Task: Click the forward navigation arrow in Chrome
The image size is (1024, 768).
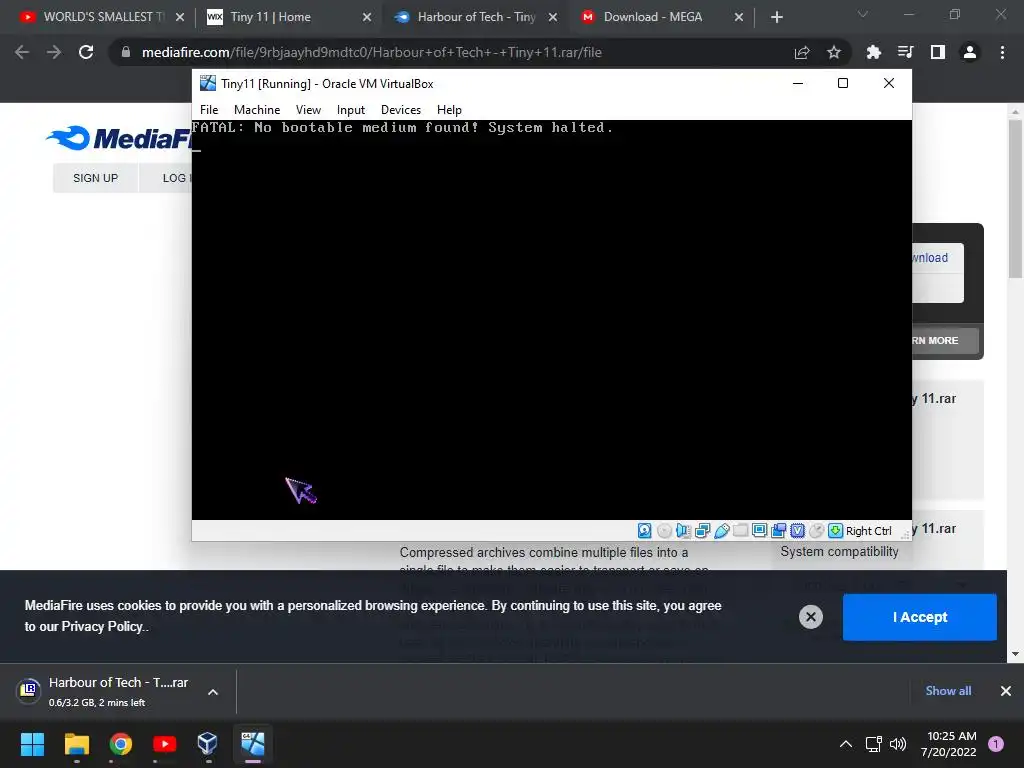Action: click(x=54, y=52)
